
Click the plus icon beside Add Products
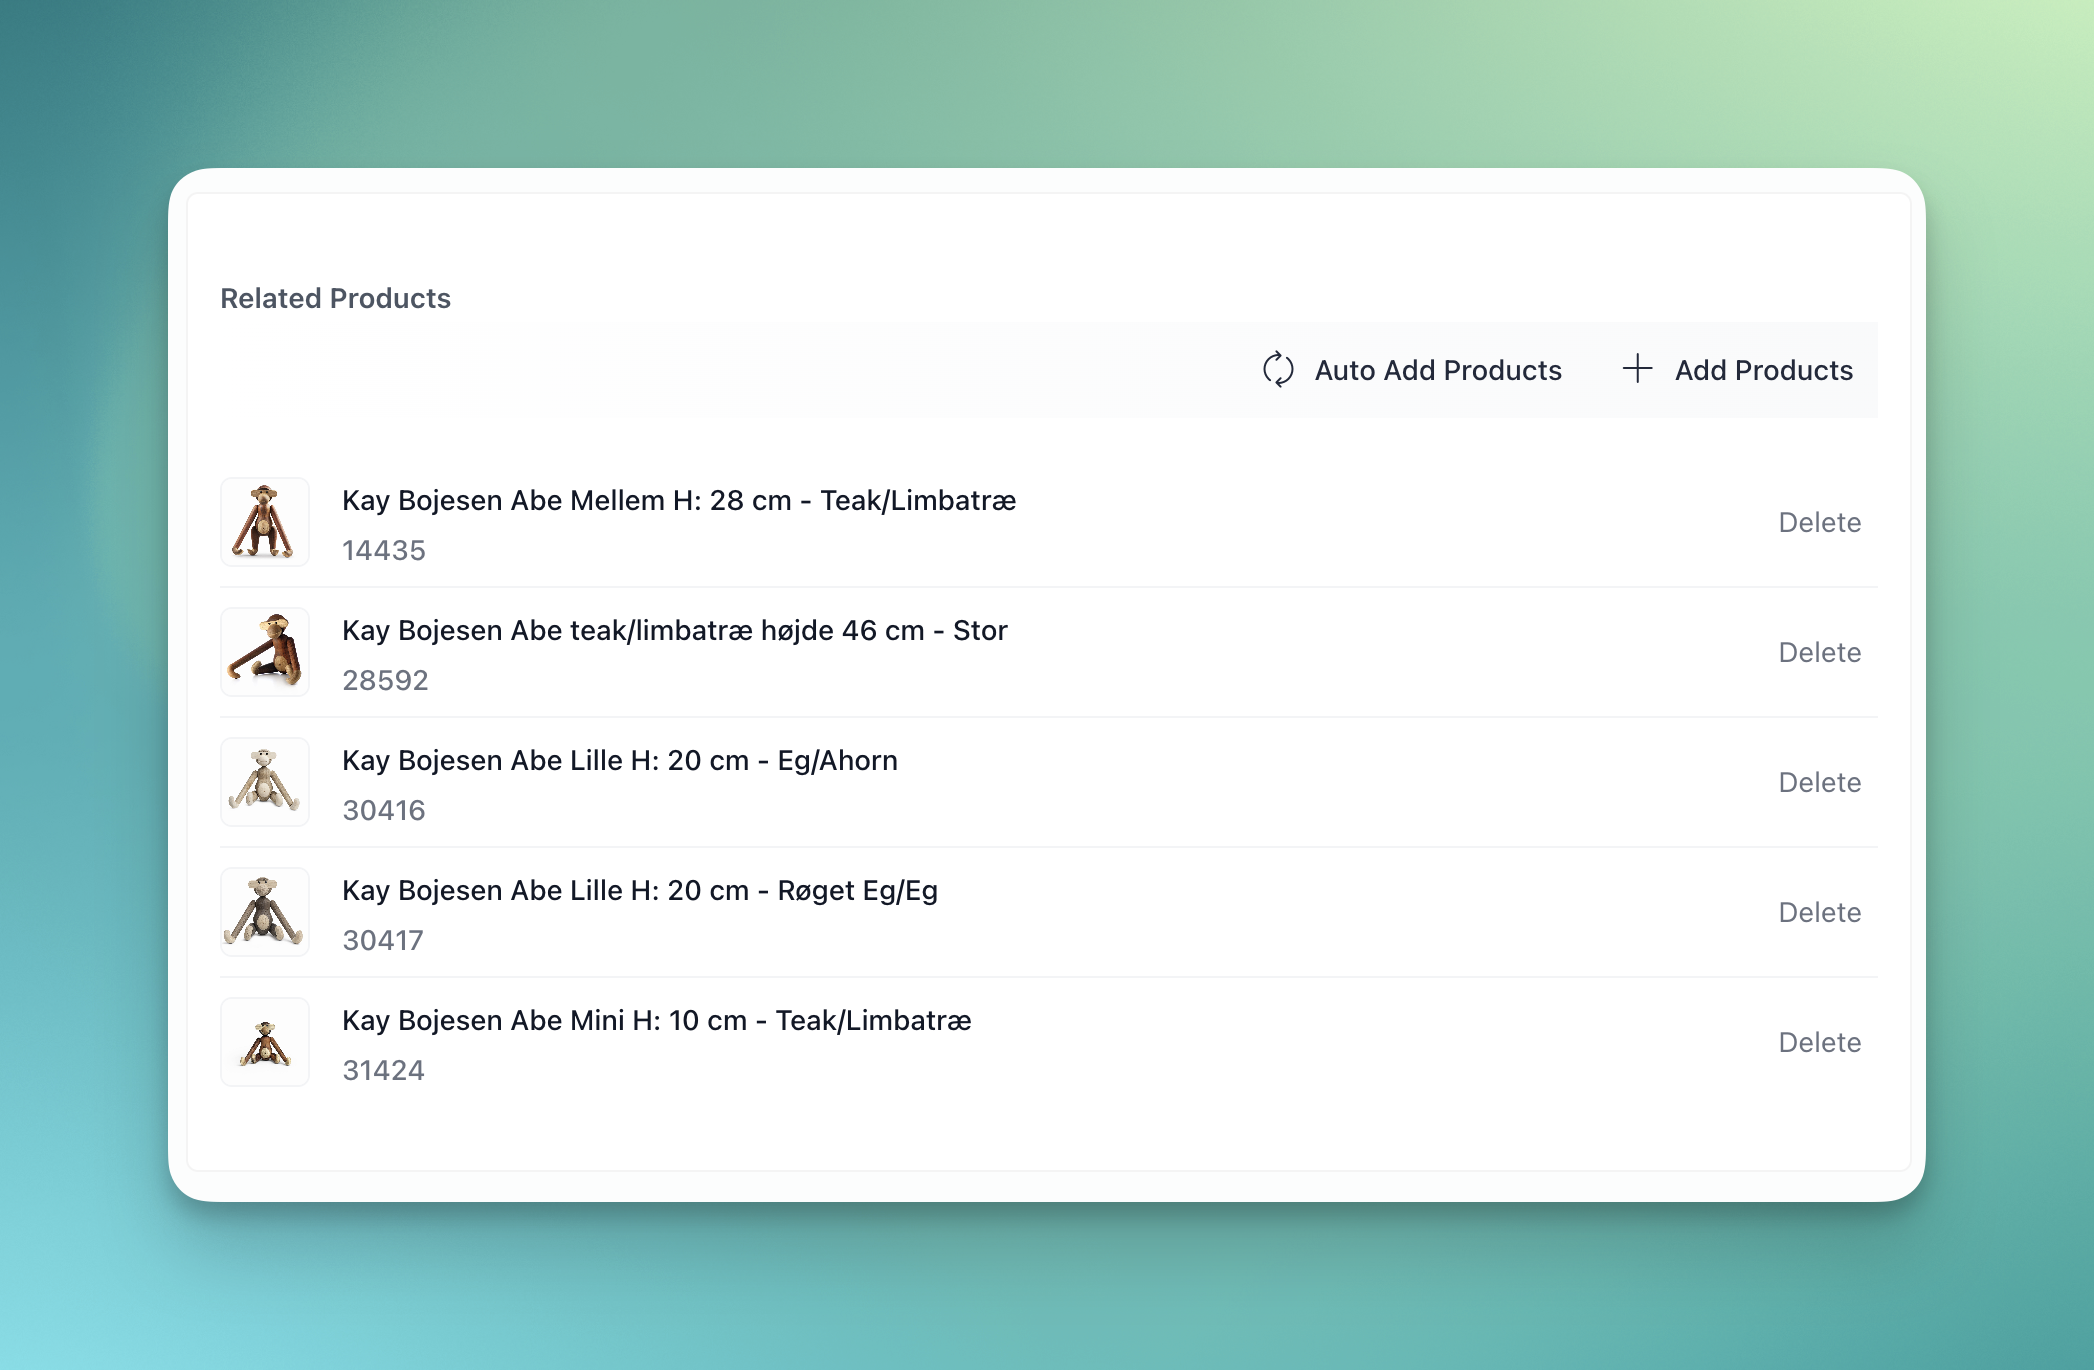click(1637, 369)
